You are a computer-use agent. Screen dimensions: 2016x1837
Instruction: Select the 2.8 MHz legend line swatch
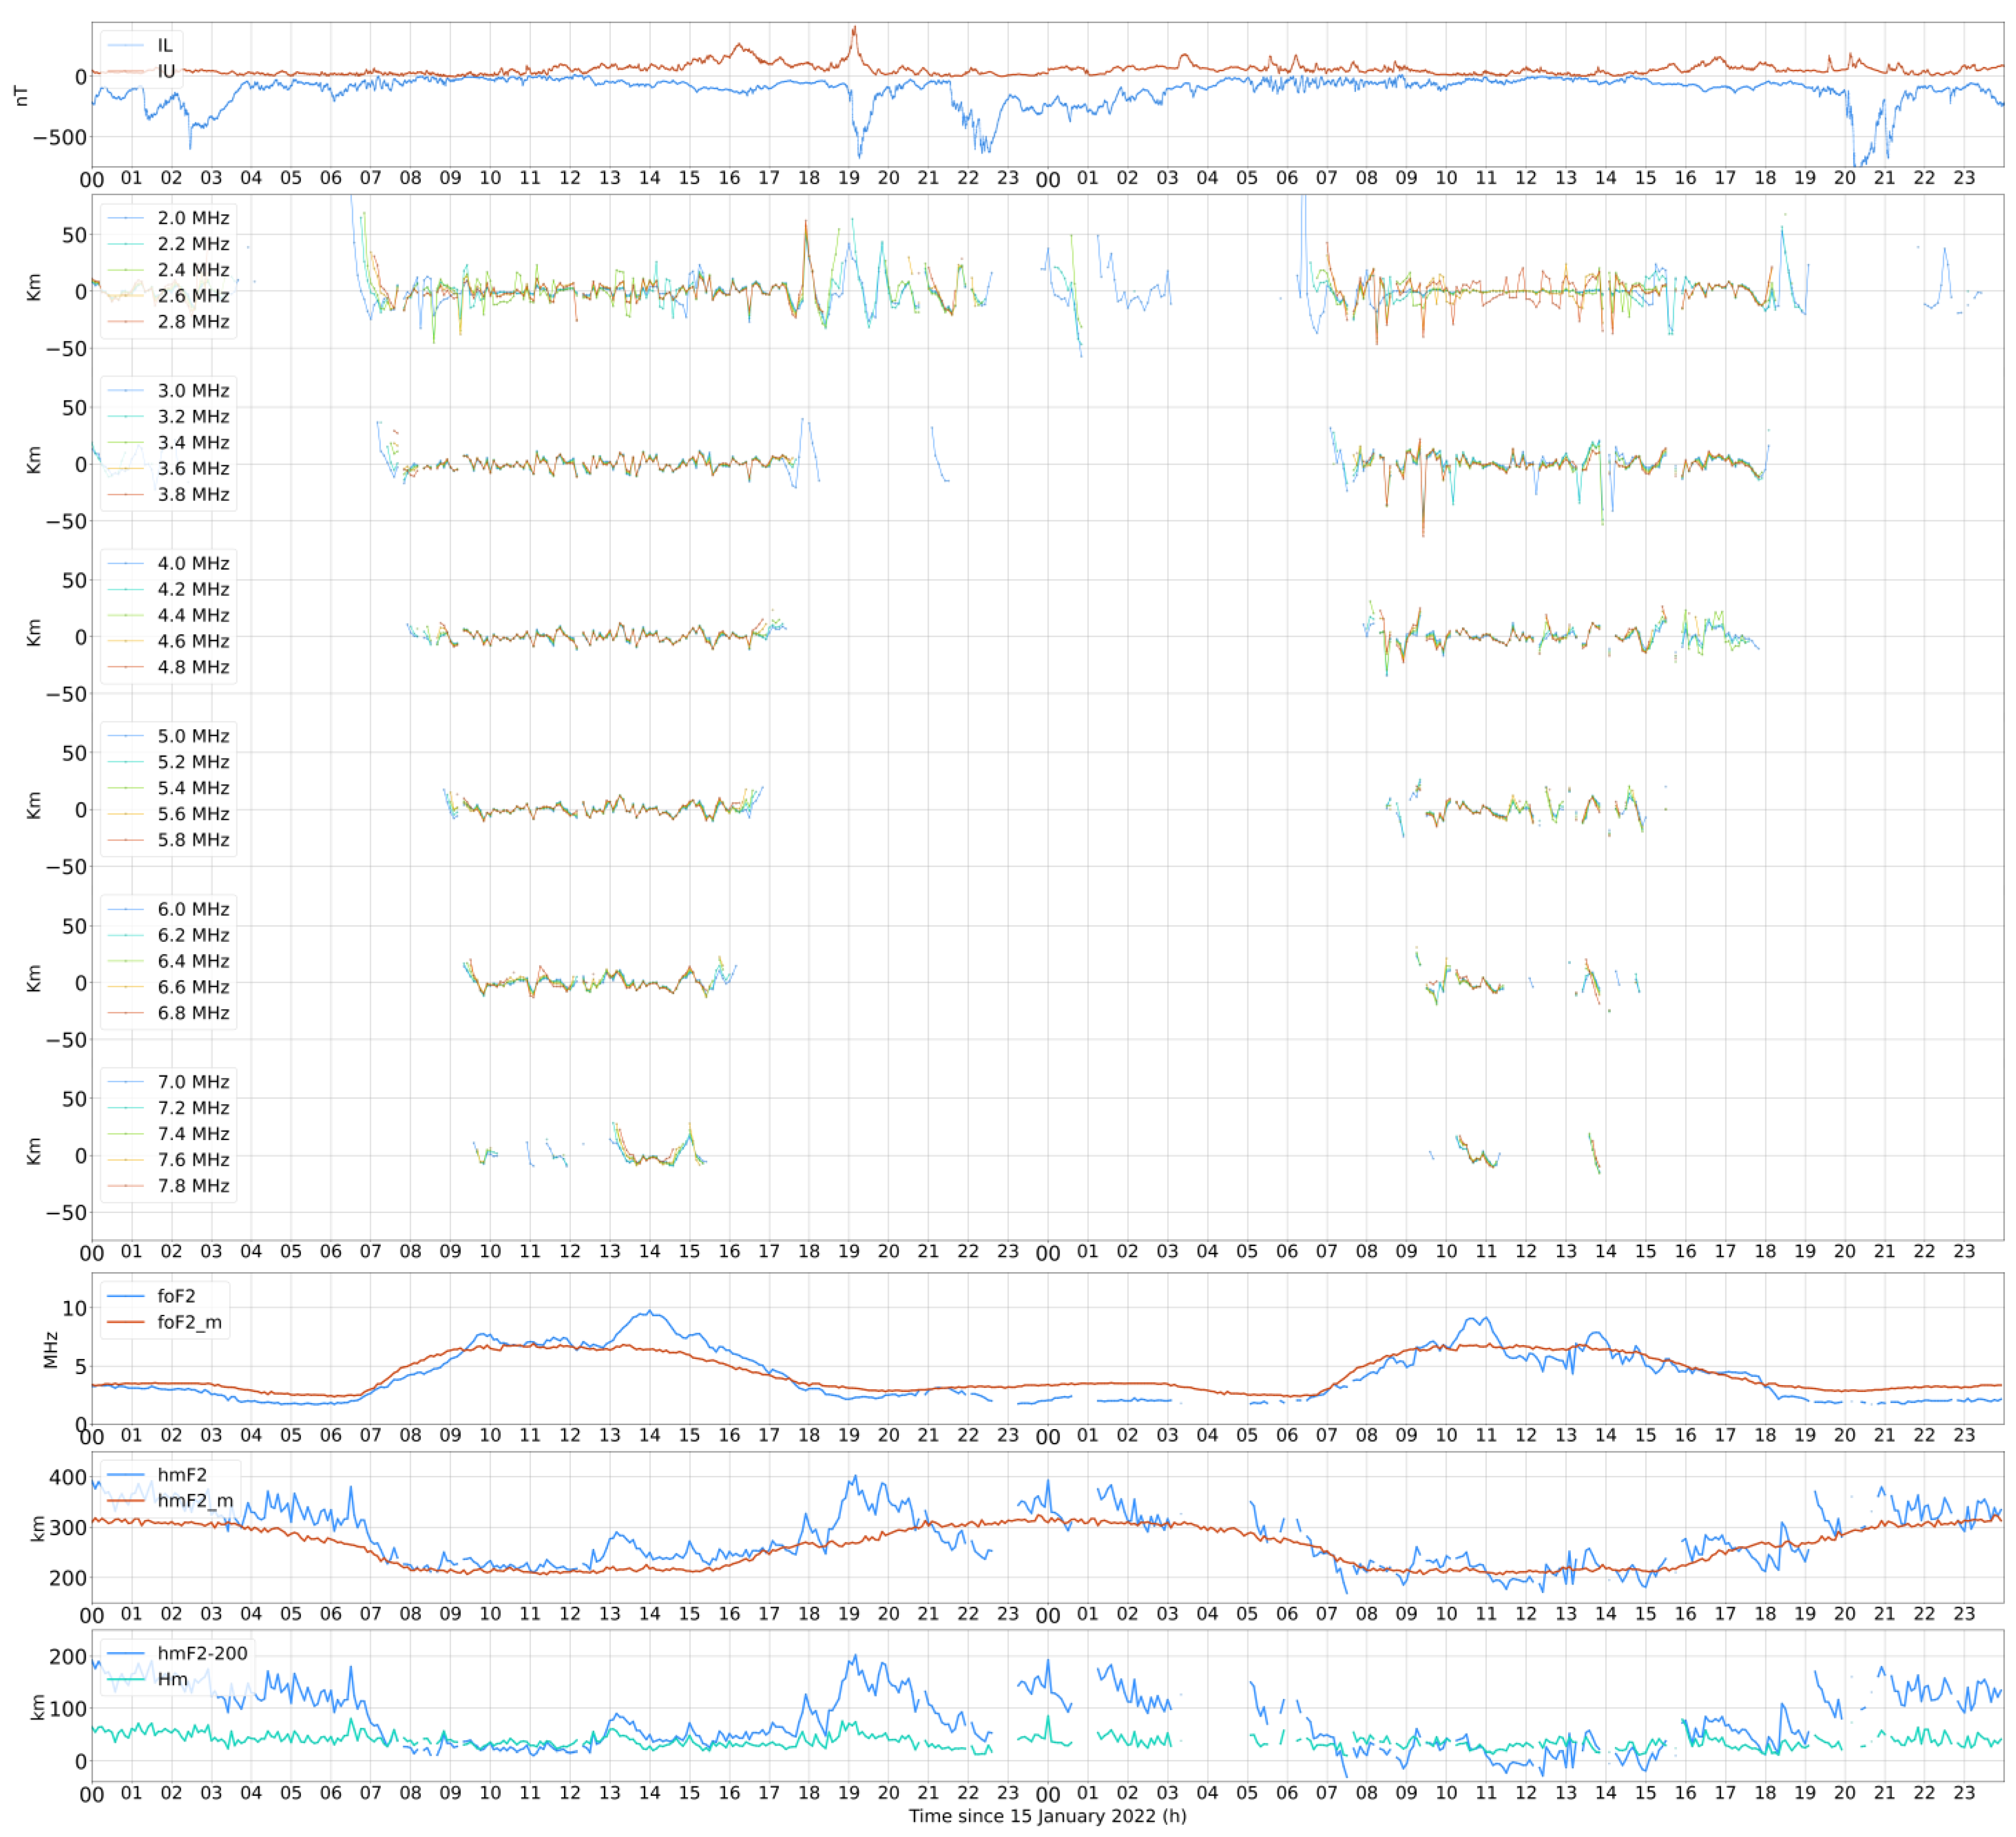(x=126, y=322)
